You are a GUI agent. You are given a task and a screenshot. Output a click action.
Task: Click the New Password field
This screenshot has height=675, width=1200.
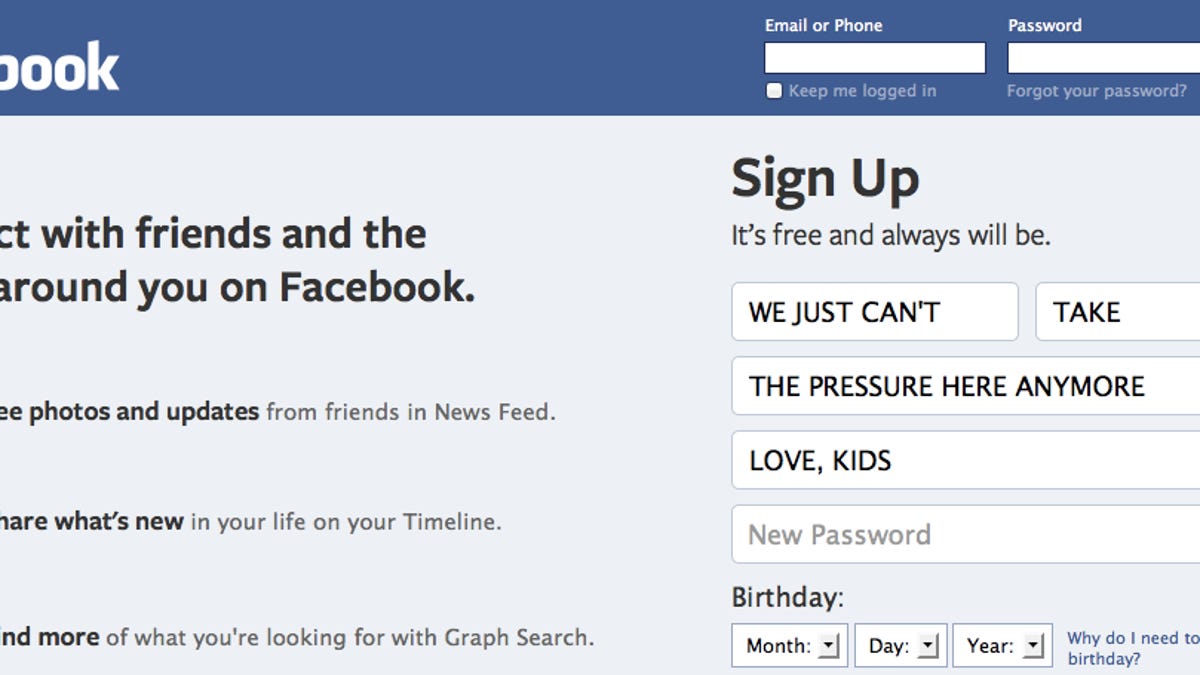coord(965,534)
